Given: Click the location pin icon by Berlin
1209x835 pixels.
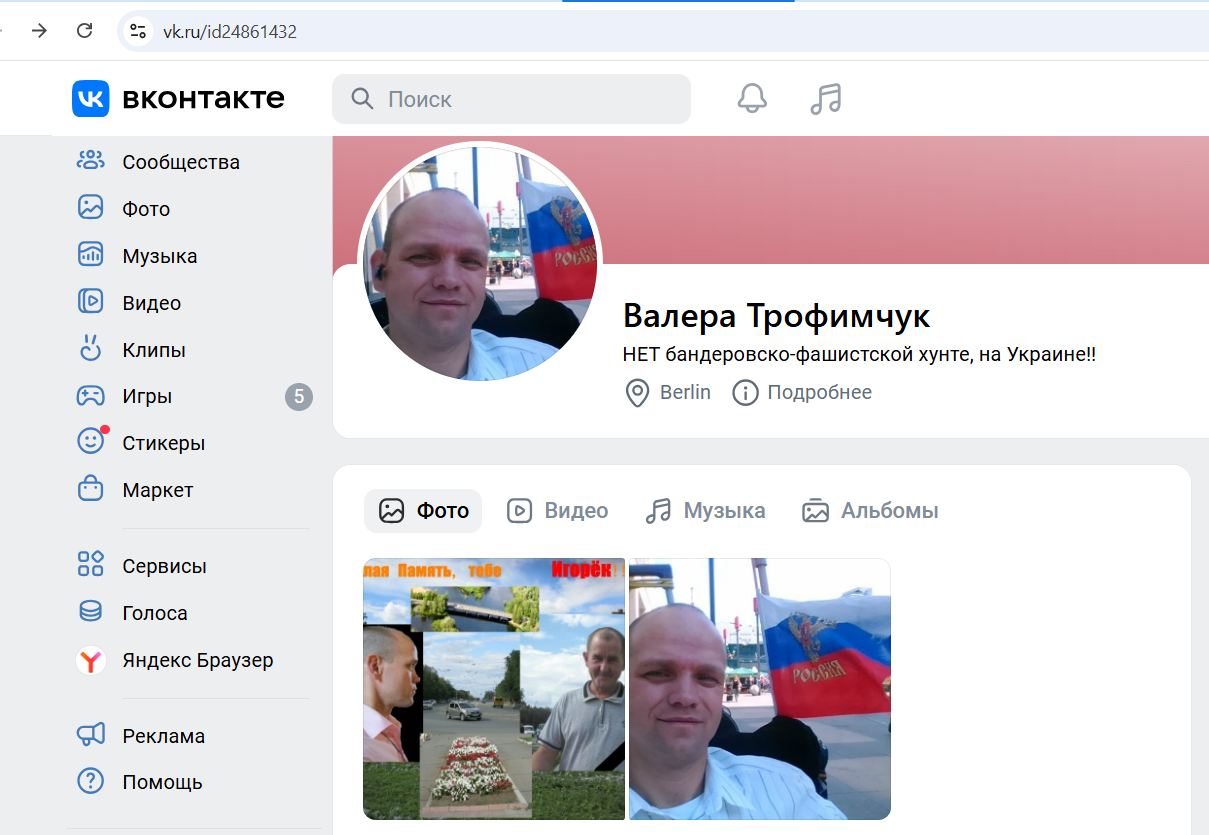Looking at the screenshot, I should tap(637, 393).
